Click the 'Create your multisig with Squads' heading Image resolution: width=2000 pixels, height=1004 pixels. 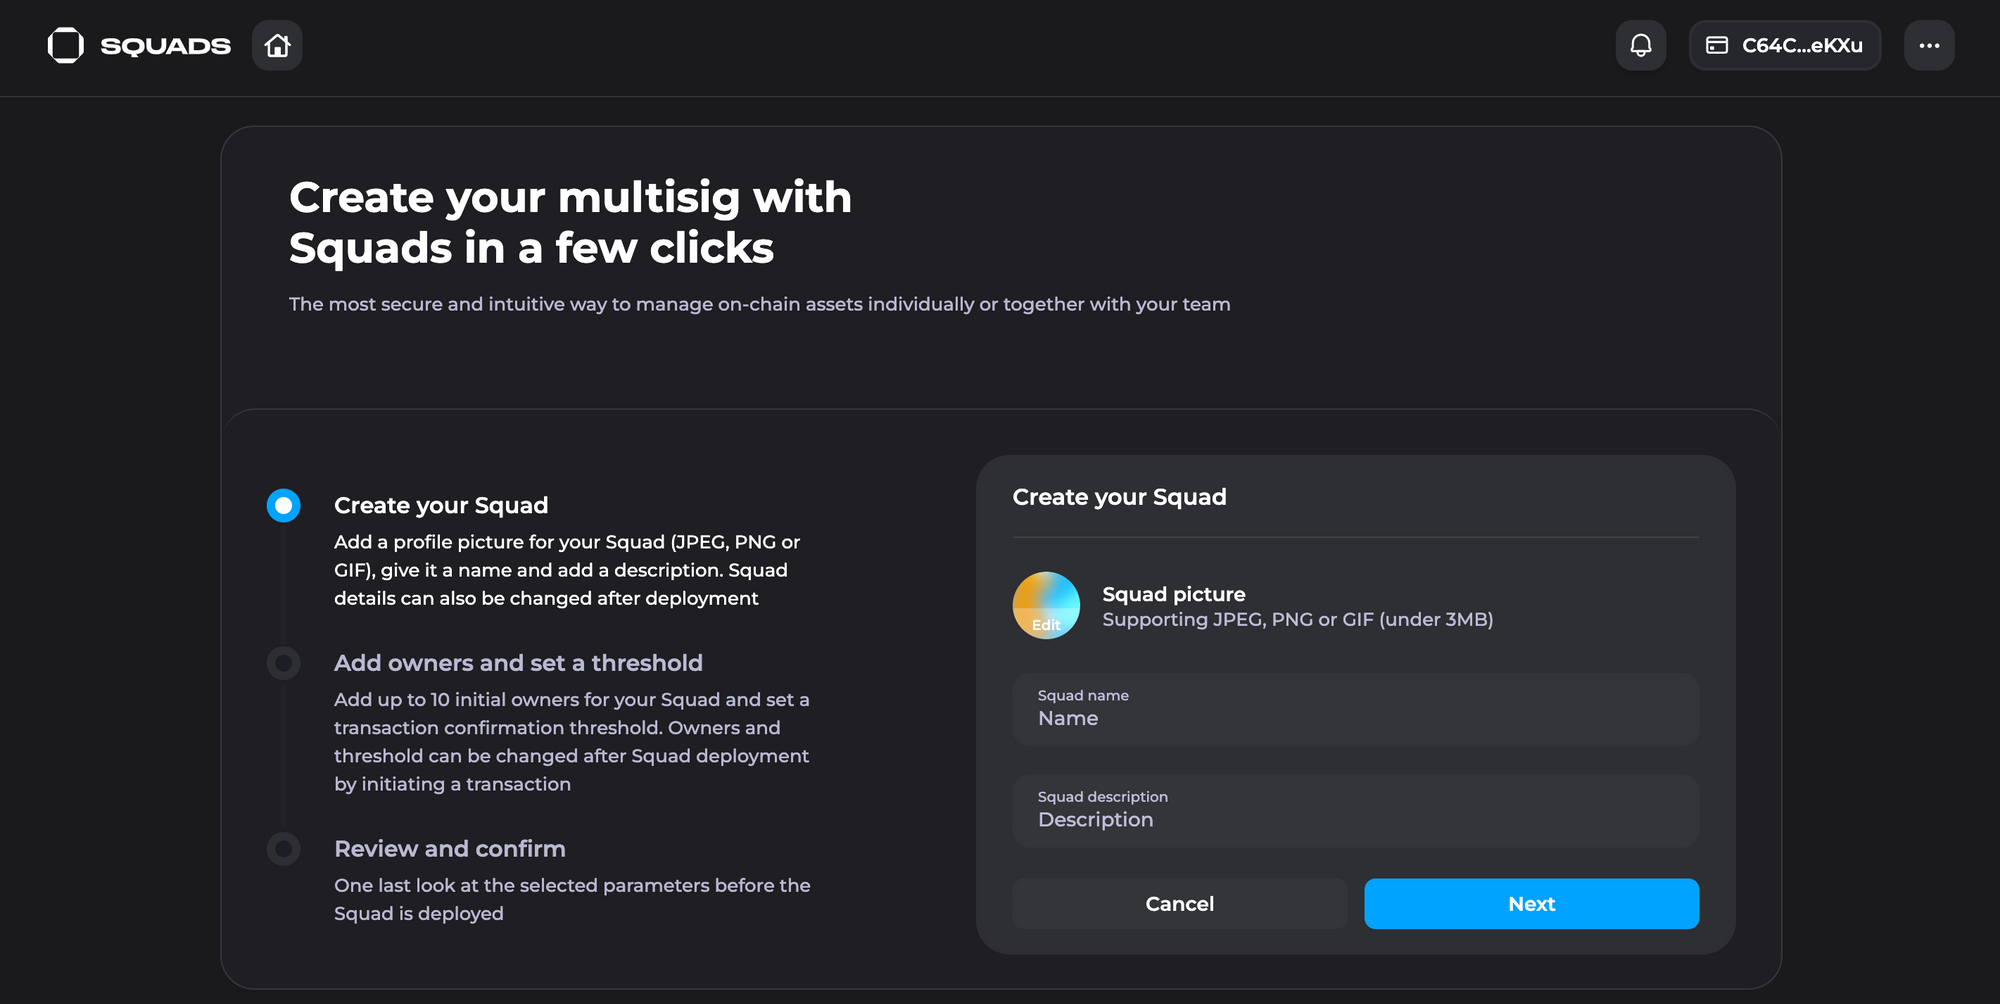pos(570,223)
